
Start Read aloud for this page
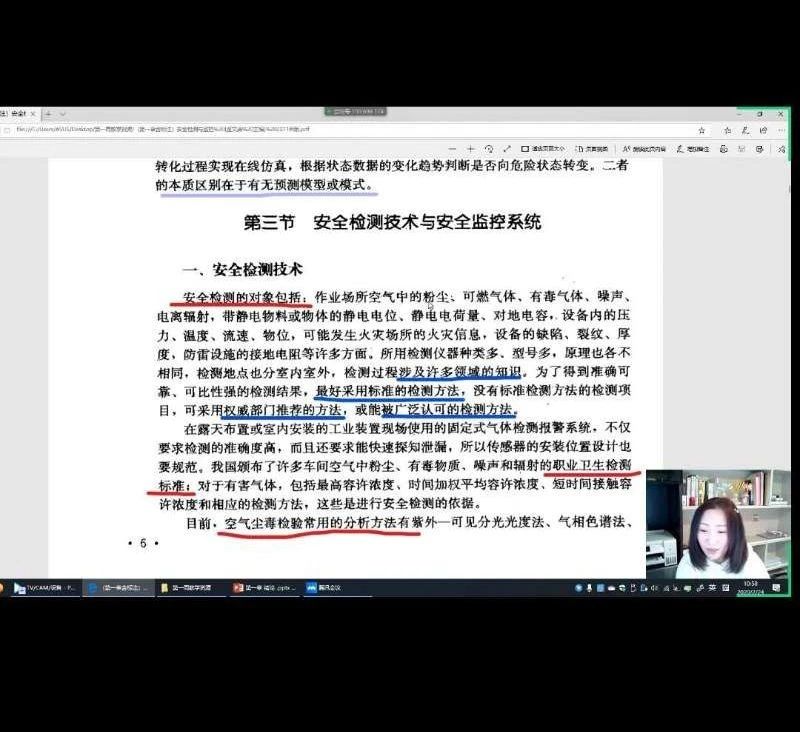(x=644, y=149)
